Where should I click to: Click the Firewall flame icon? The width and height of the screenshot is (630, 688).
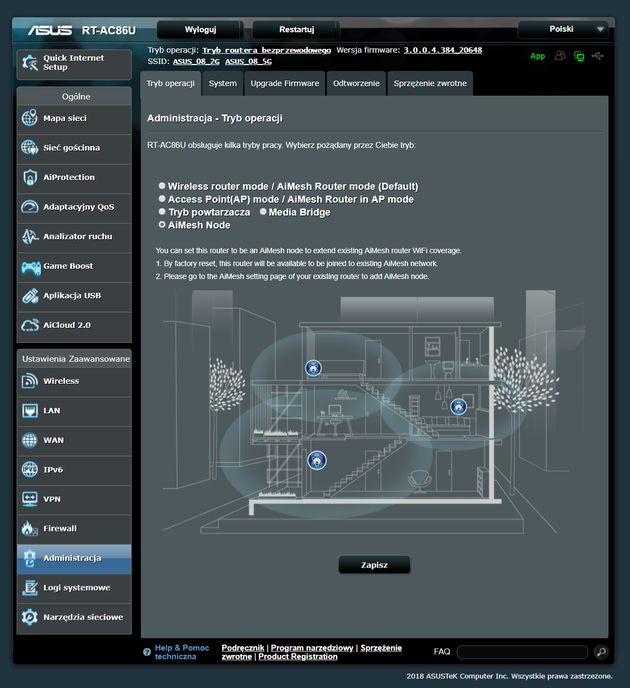point(29,528)
